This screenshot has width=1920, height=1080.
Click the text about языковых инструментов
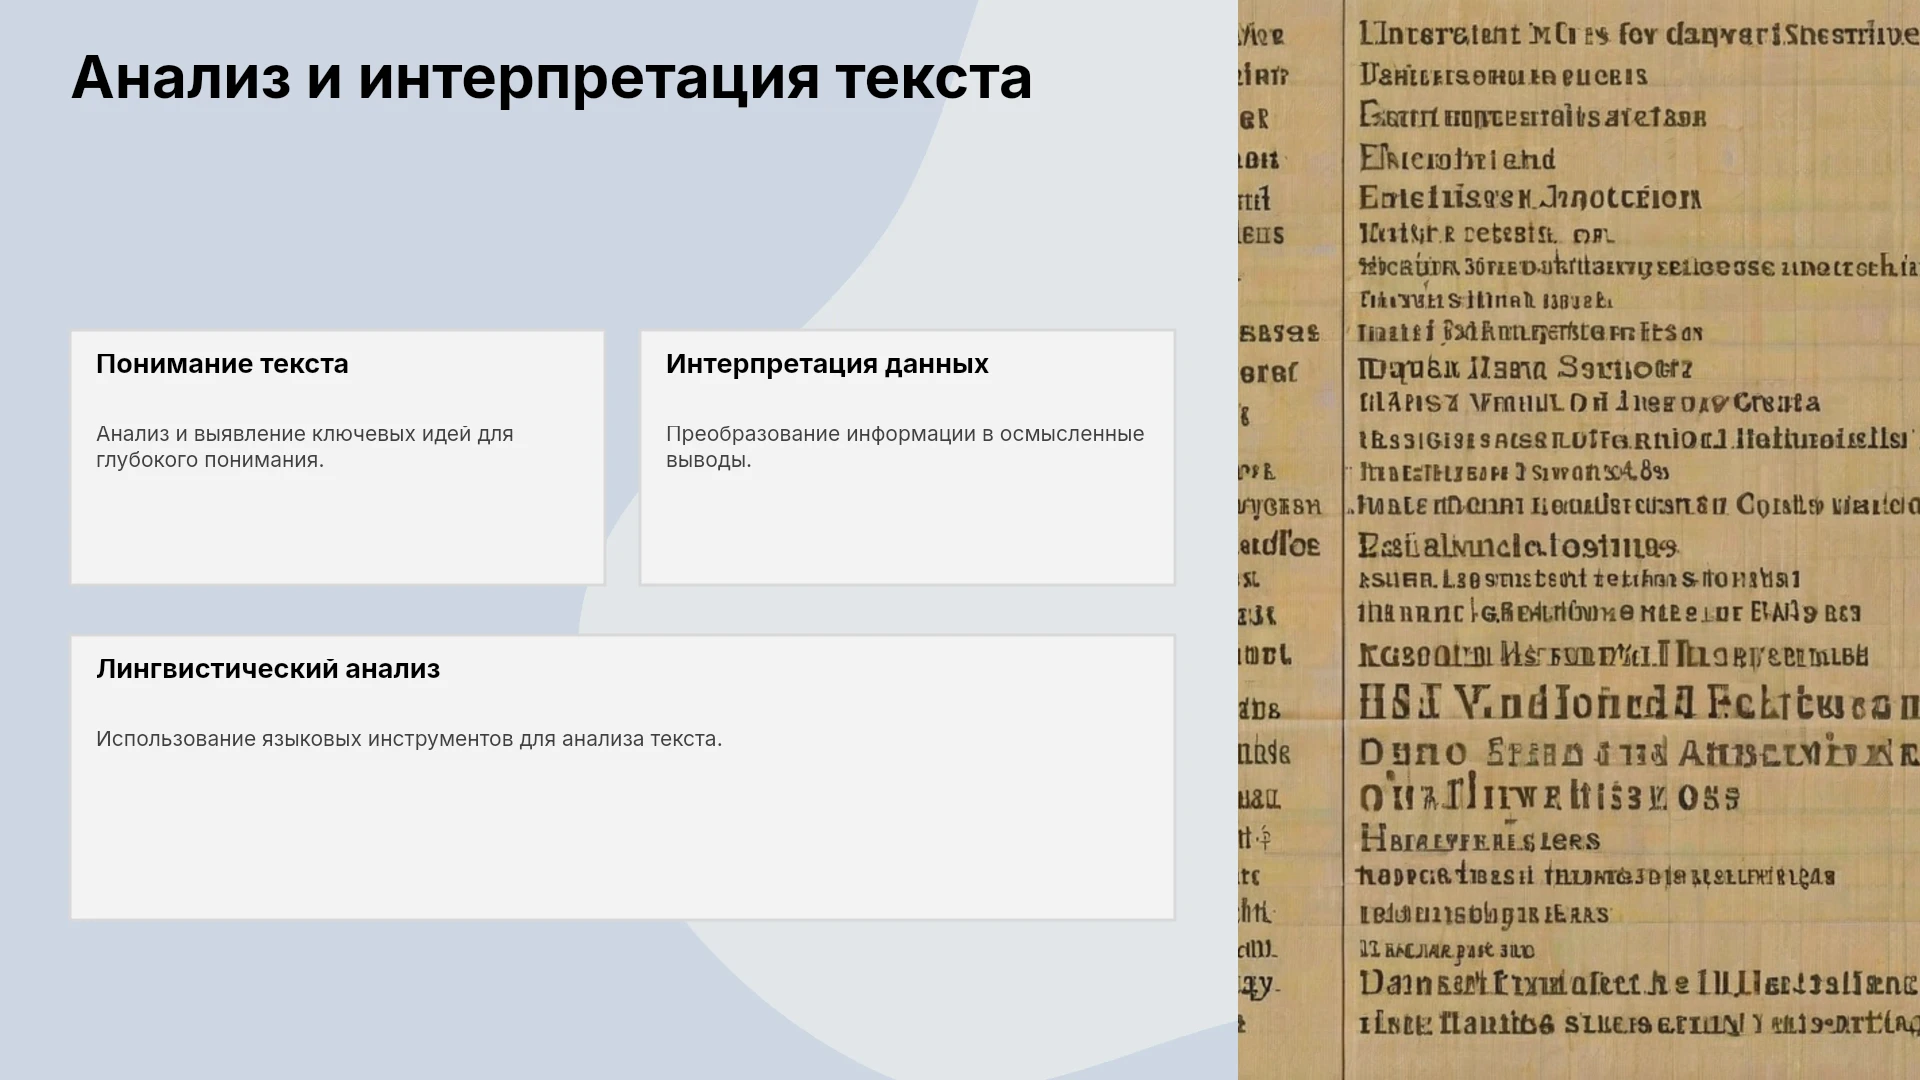[409, 739]
